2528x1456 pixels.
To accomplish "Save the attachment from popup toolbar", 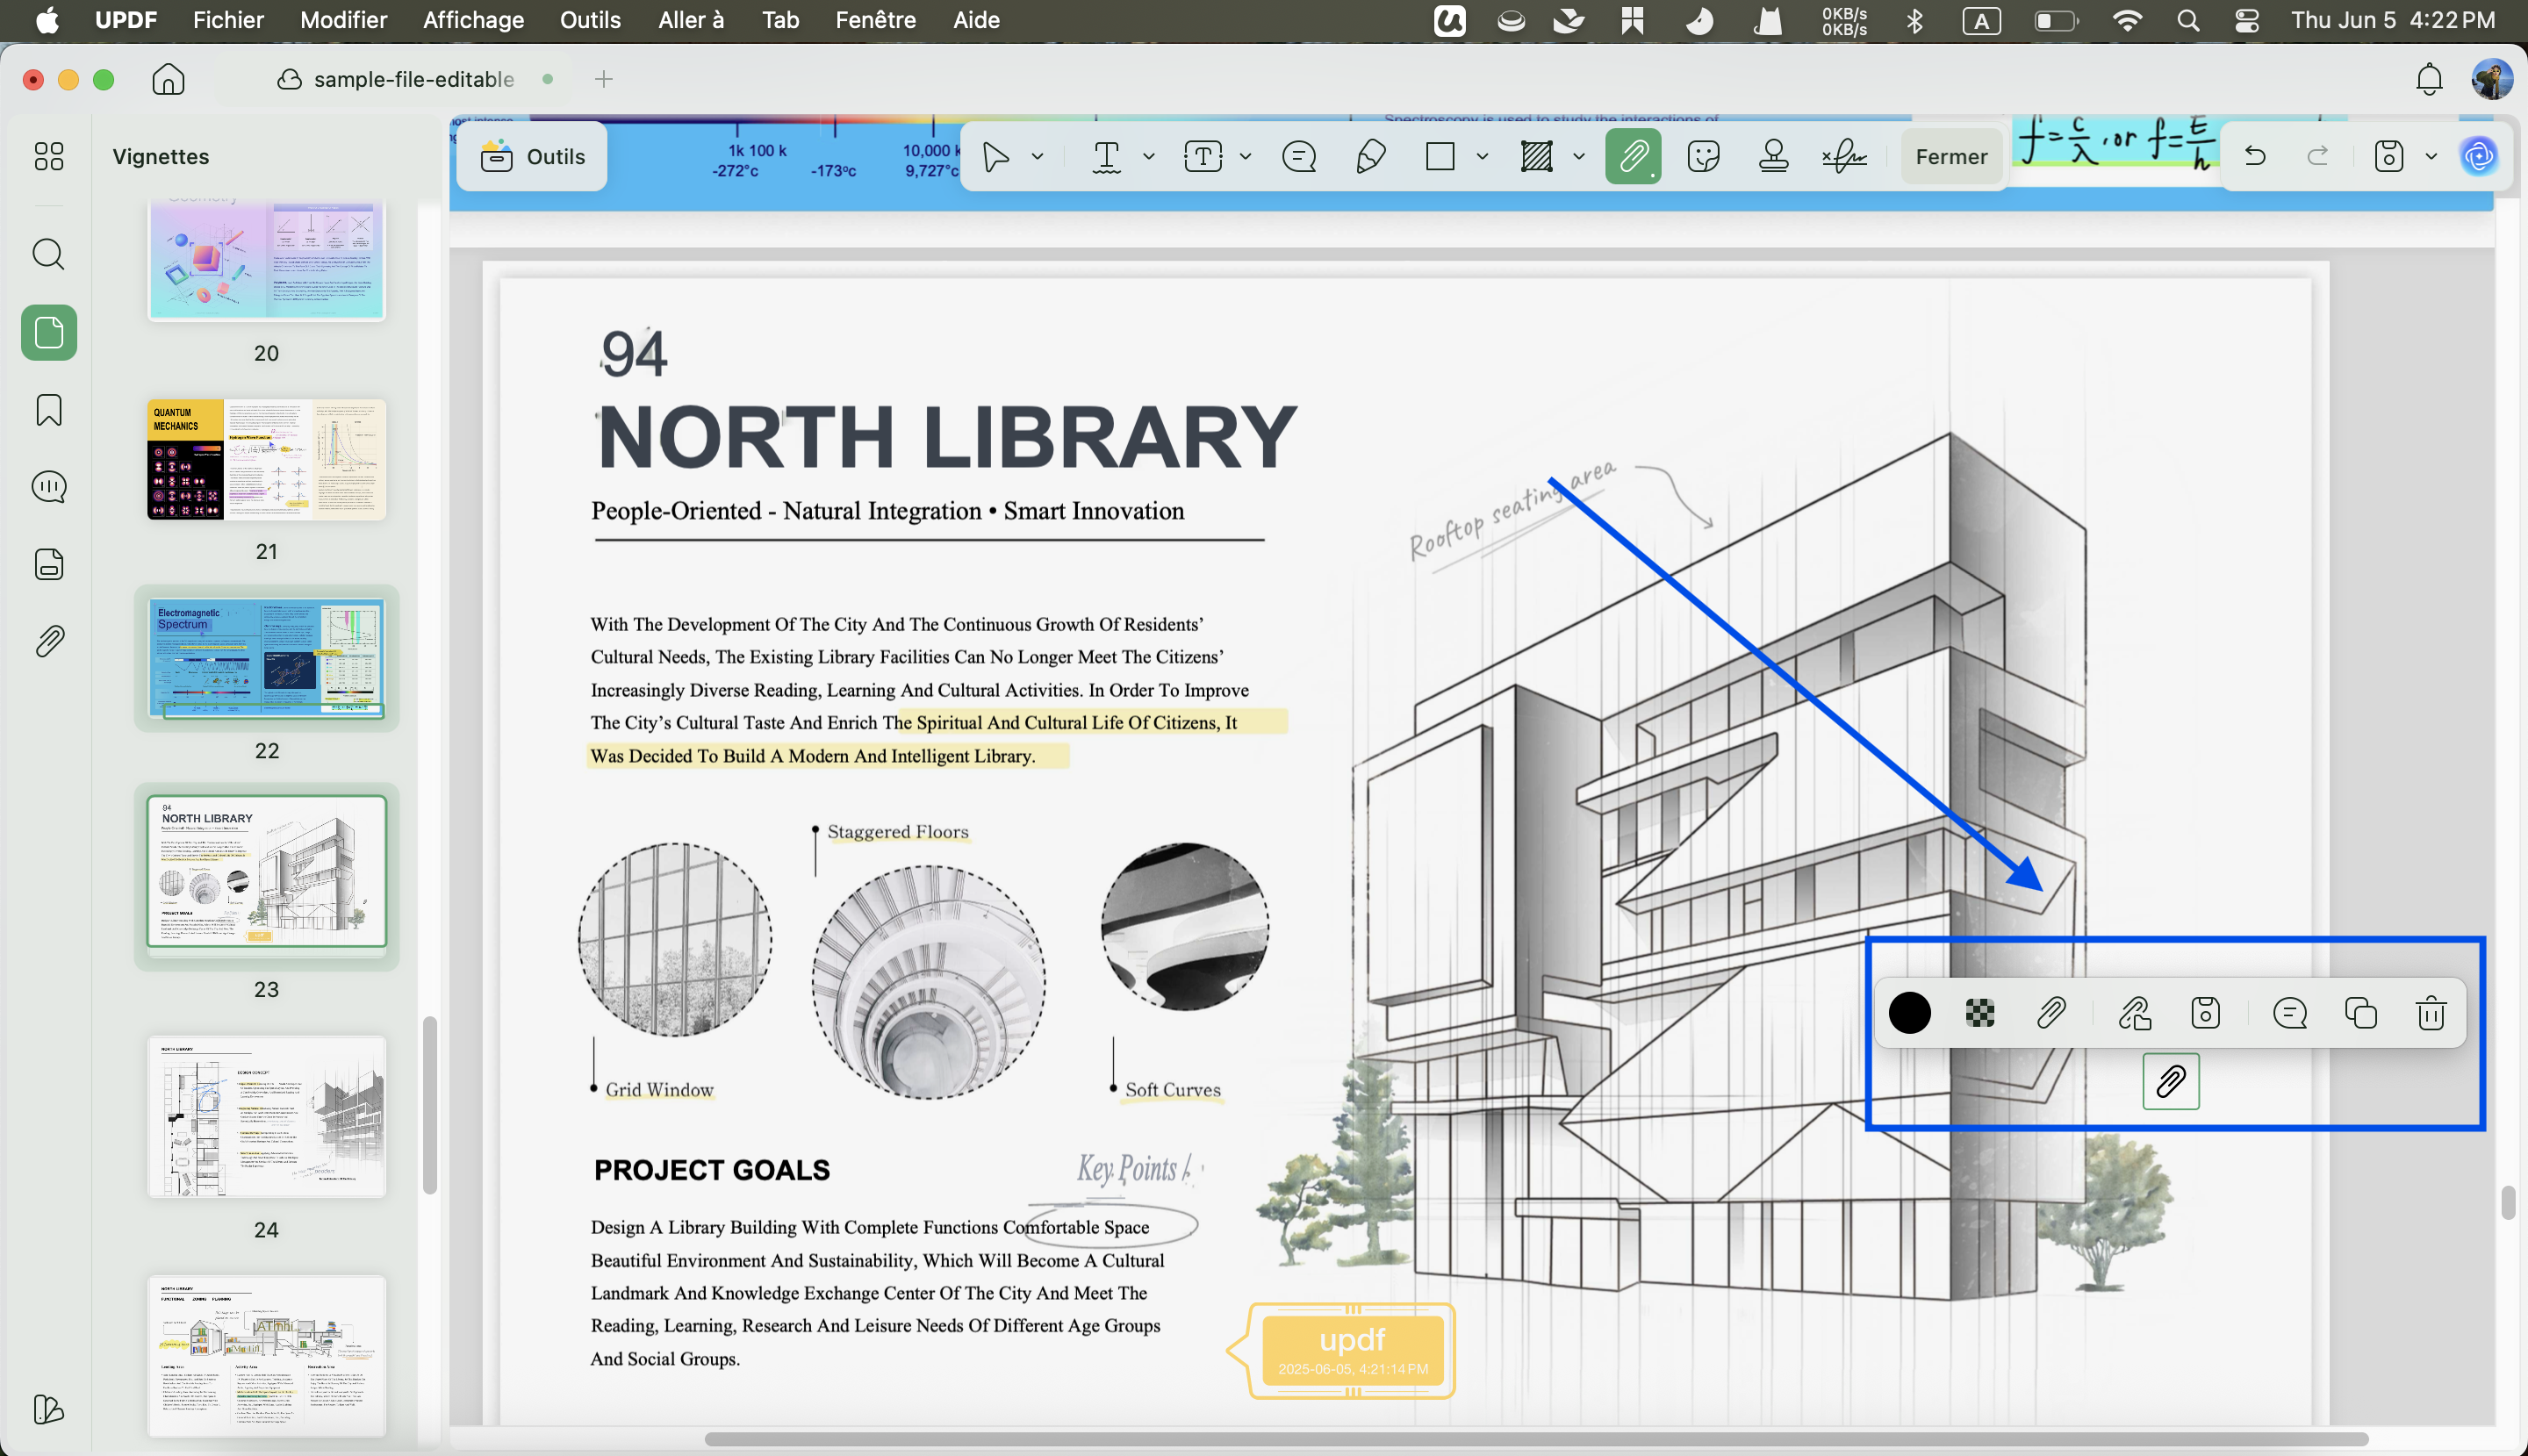I will tap(2205, 1013).
